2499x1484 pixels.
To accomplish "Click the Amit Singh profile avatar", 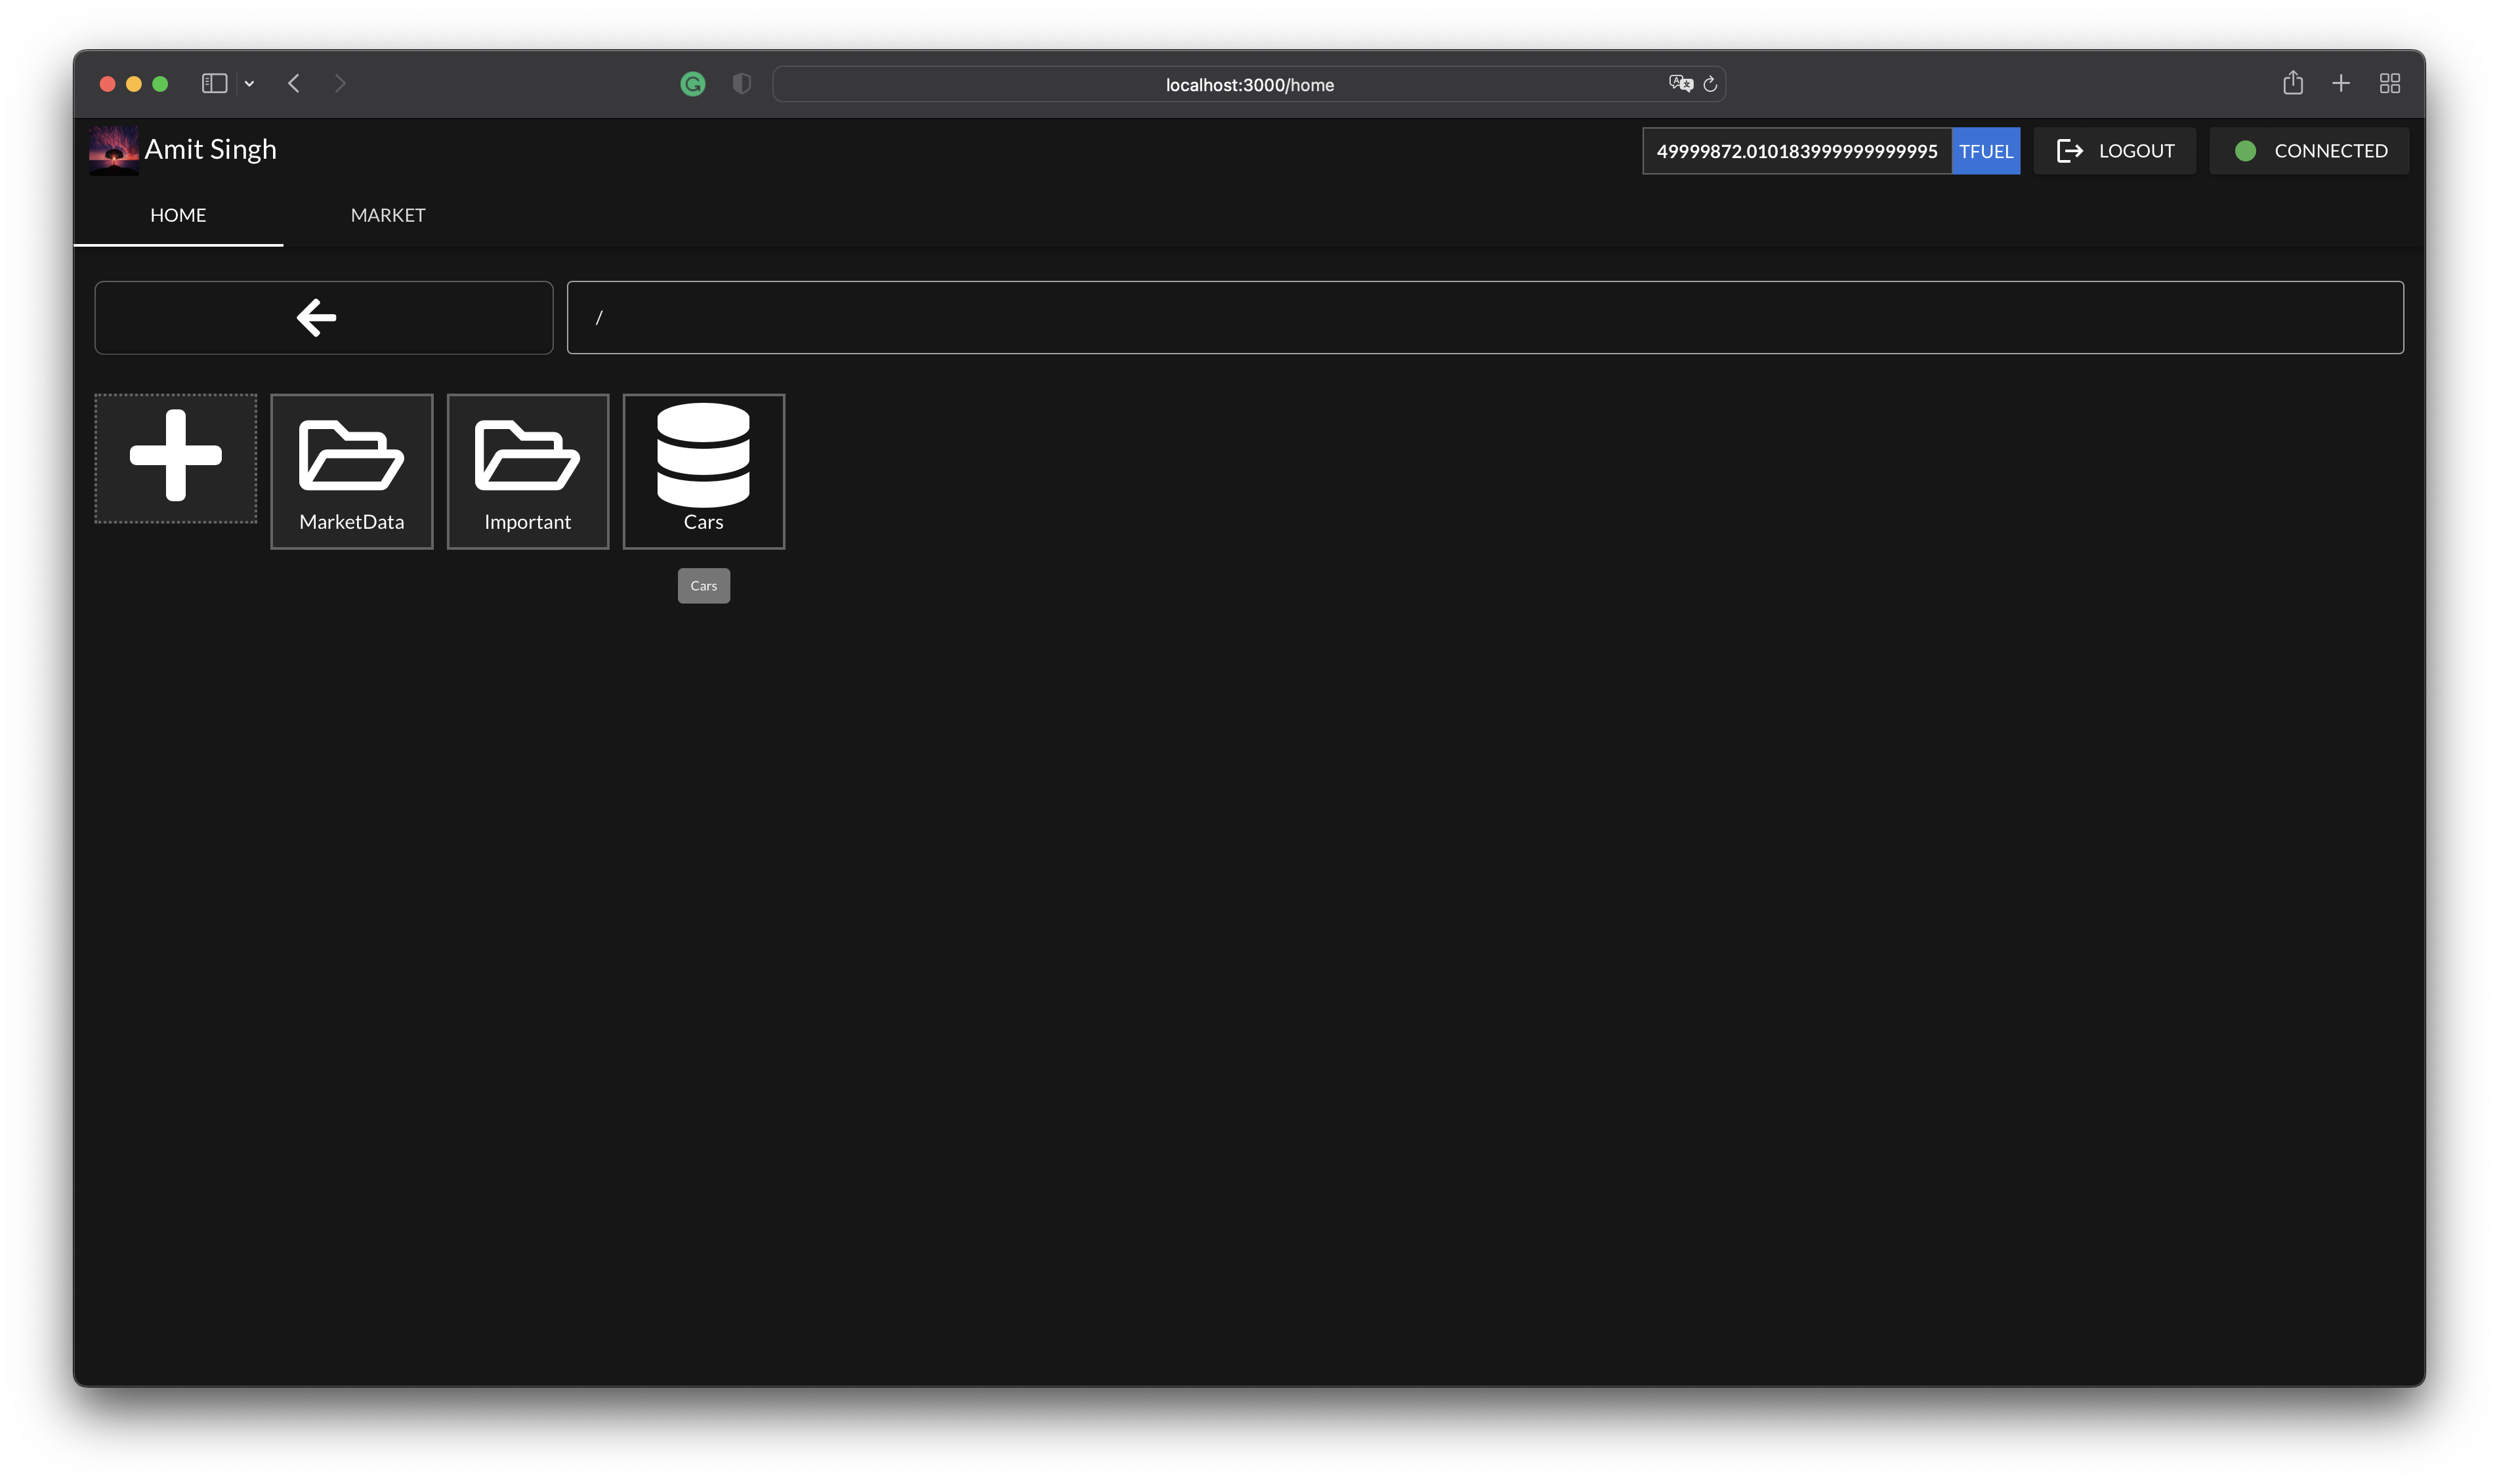I will [114, 150].
